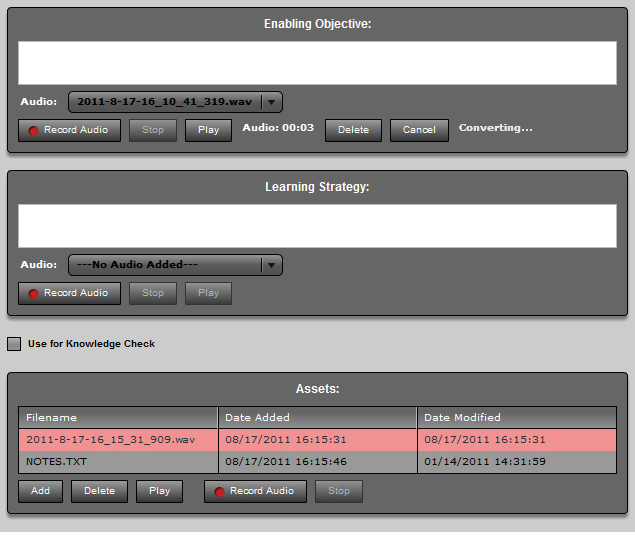The height and width of the screenshot is (557, 635).
Task: Play the selected asset file
Action: (159, 491)
